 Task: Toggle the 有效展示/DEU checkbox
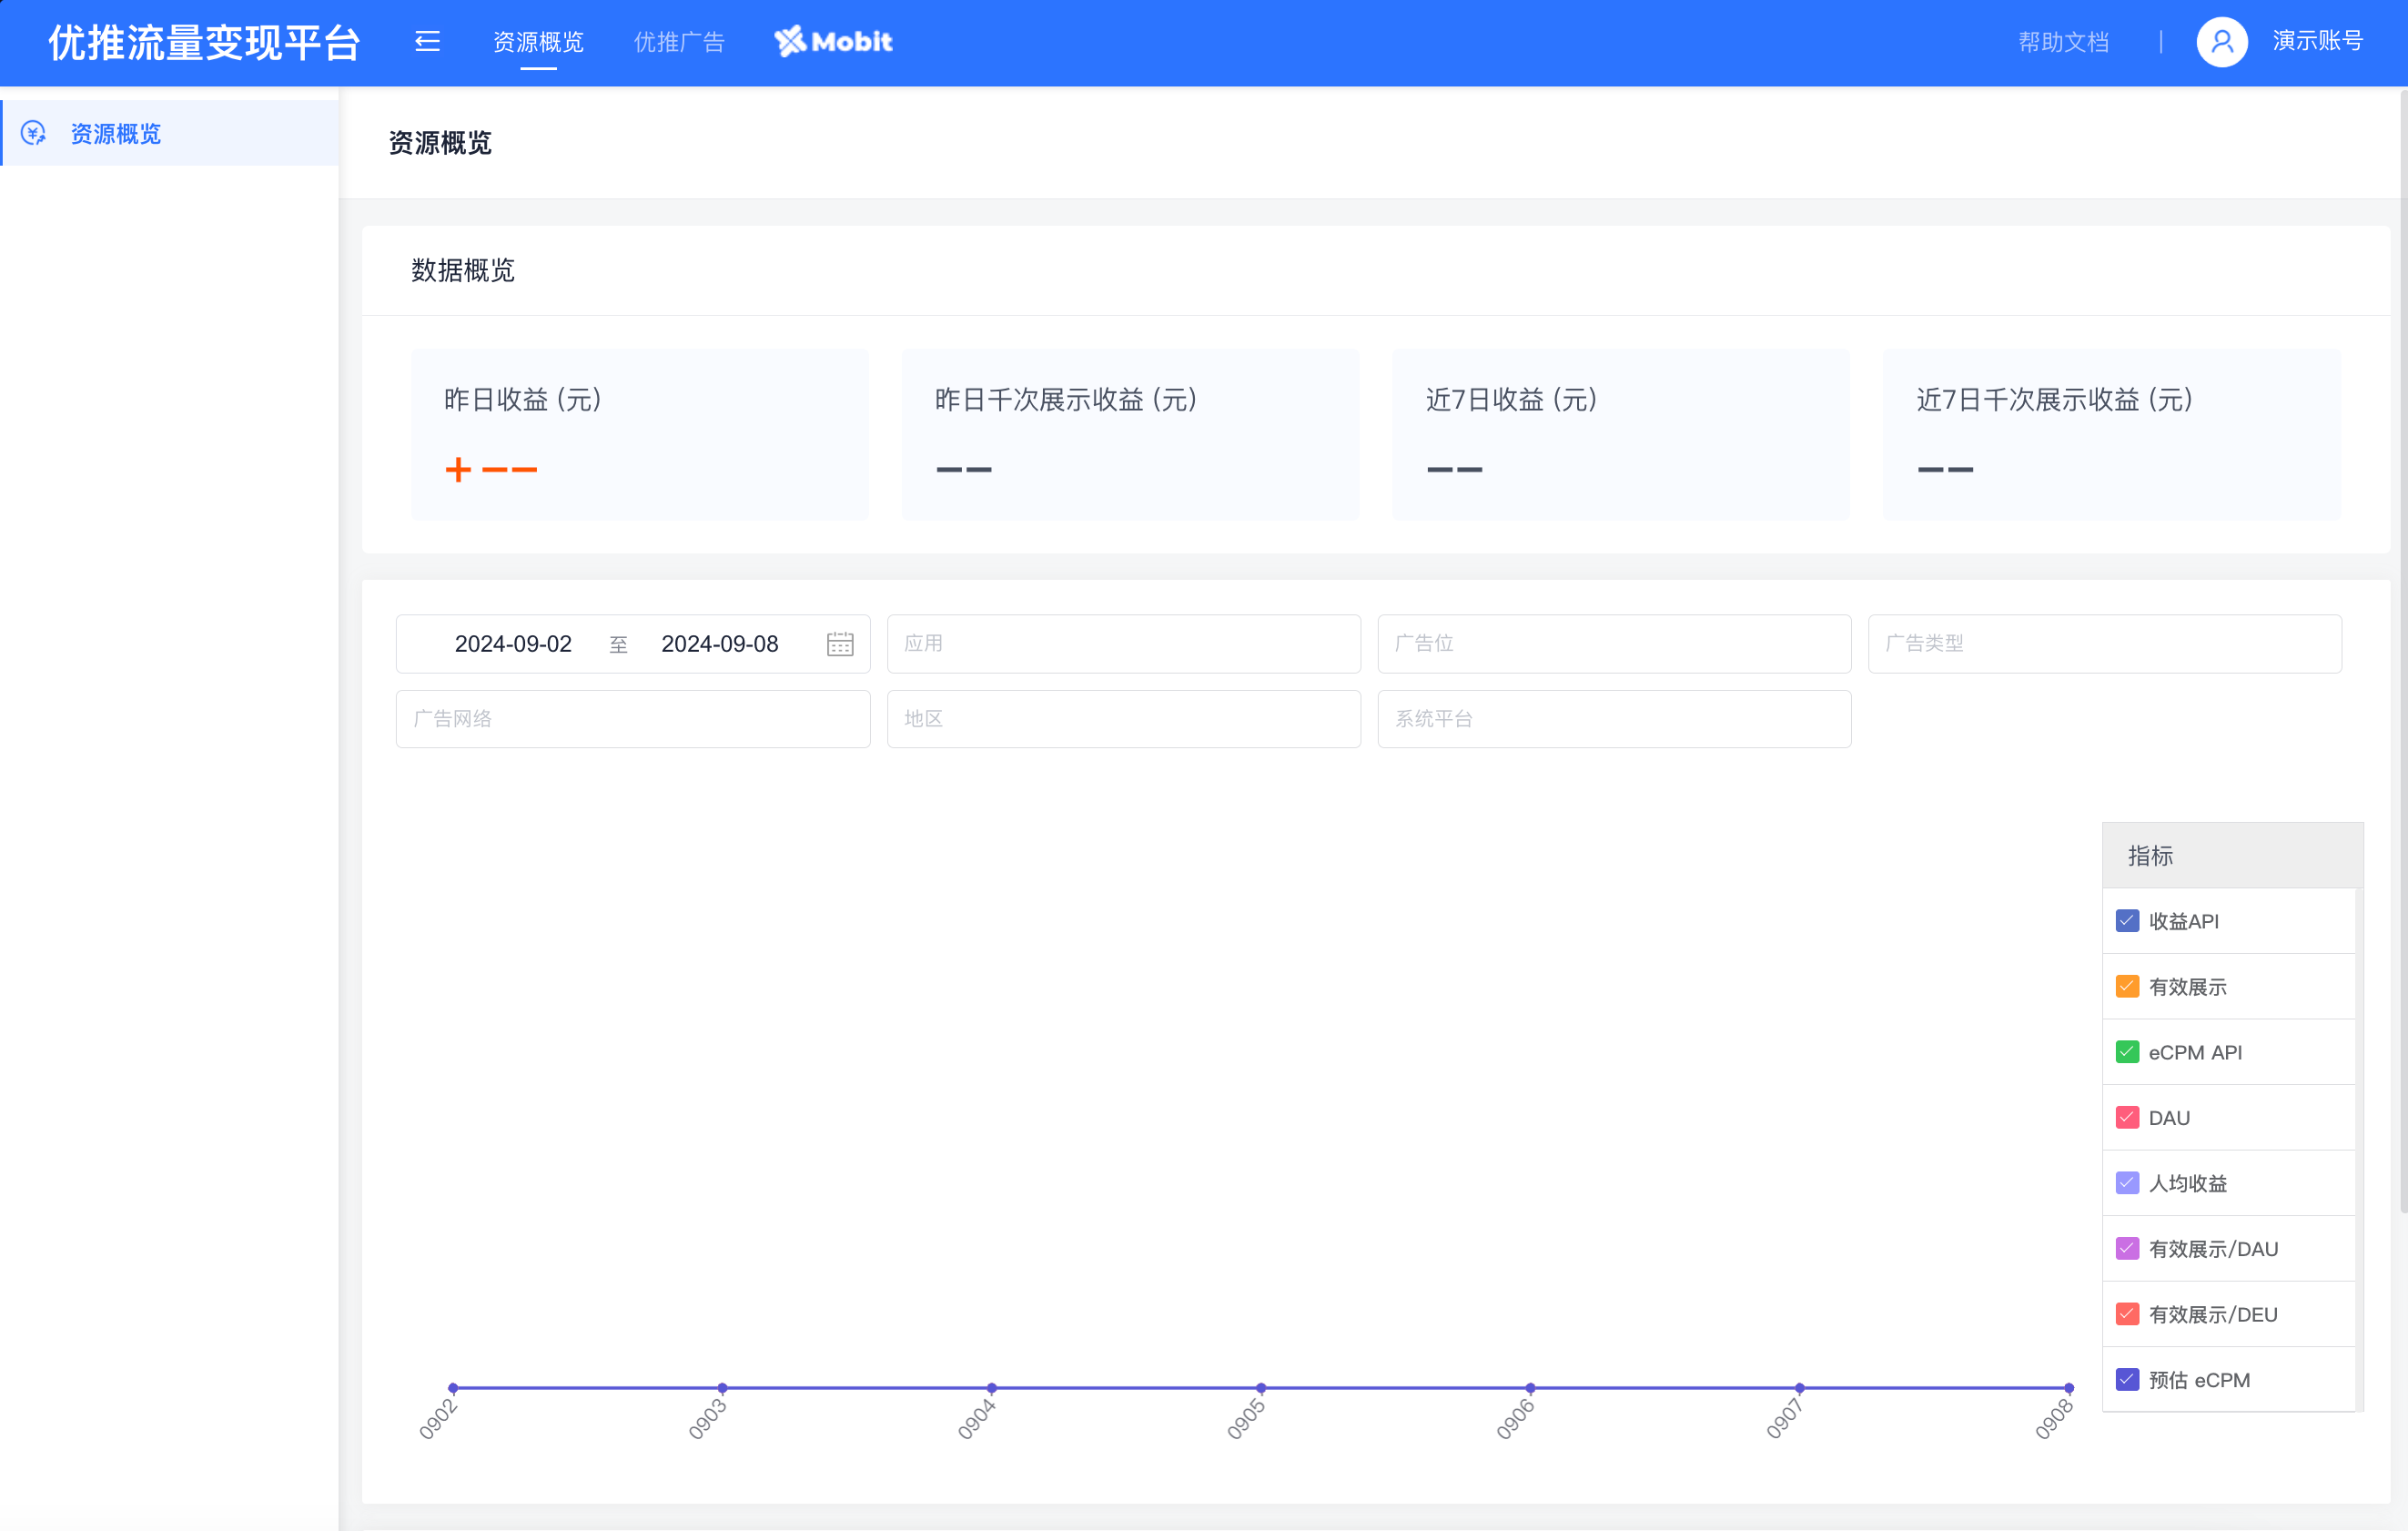tap(2127, 1314)
